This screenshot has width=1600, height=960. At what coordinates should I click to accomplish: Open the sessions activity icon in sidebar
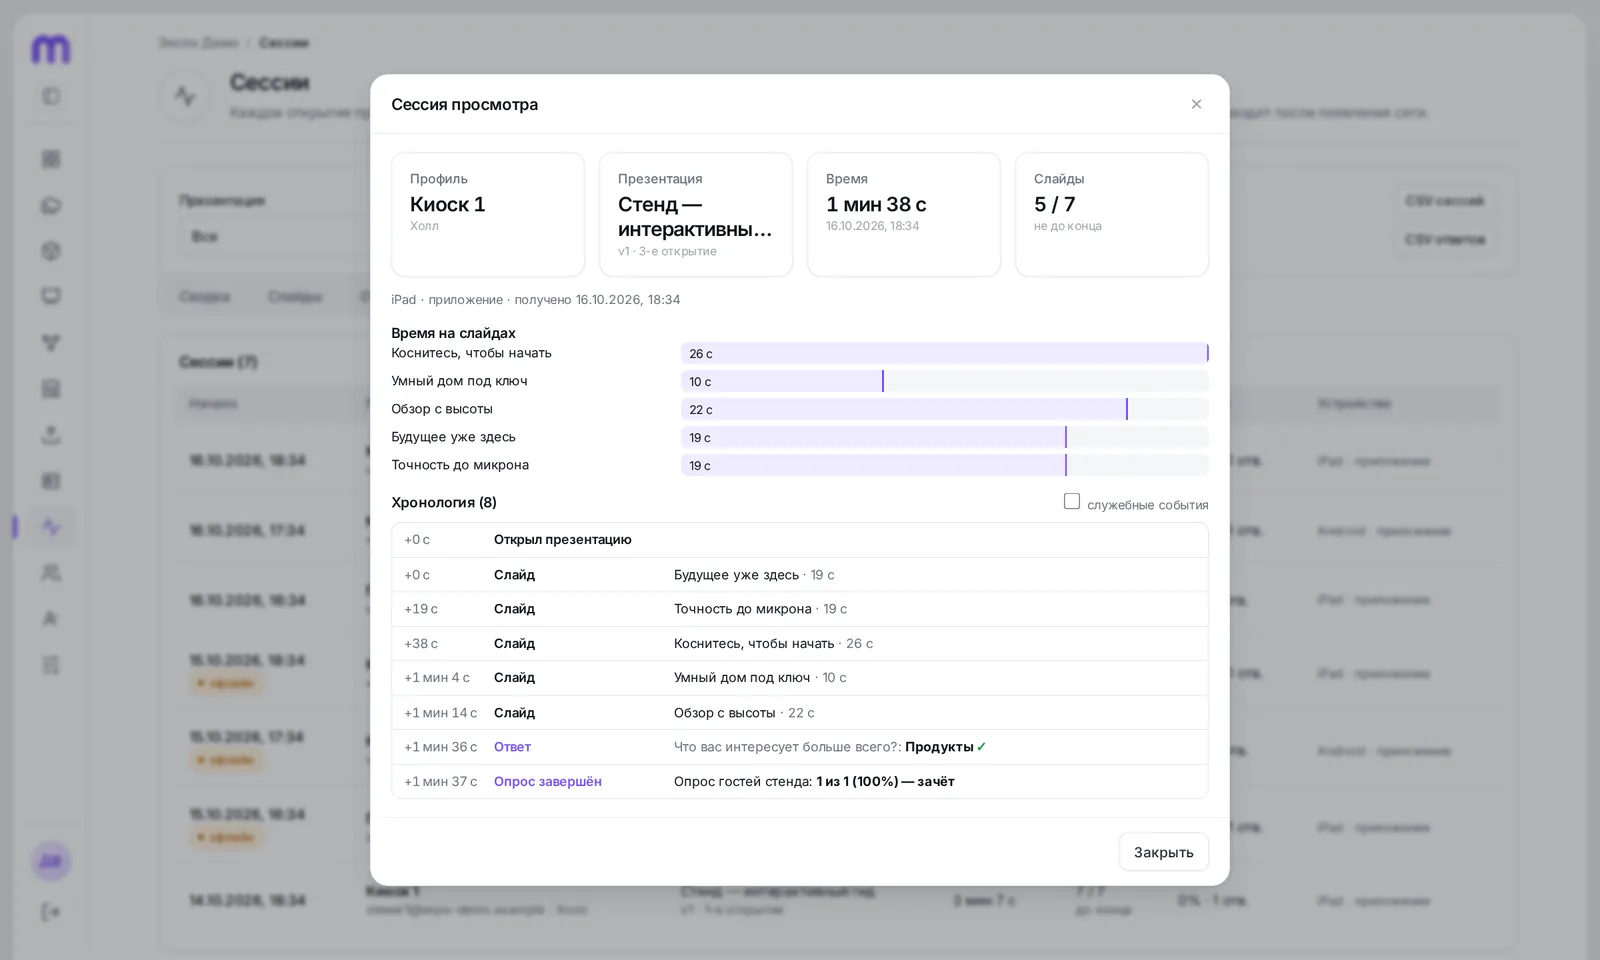coord(51,527)
